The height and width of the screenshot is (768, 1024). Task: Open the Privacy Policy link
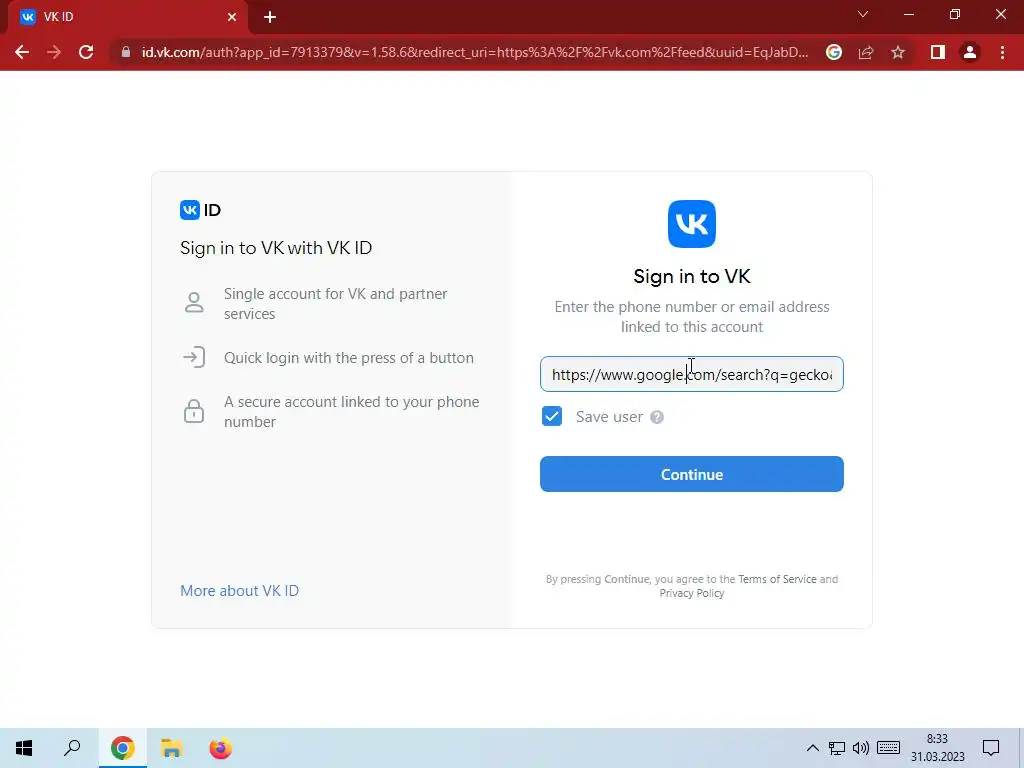[692, 593]
